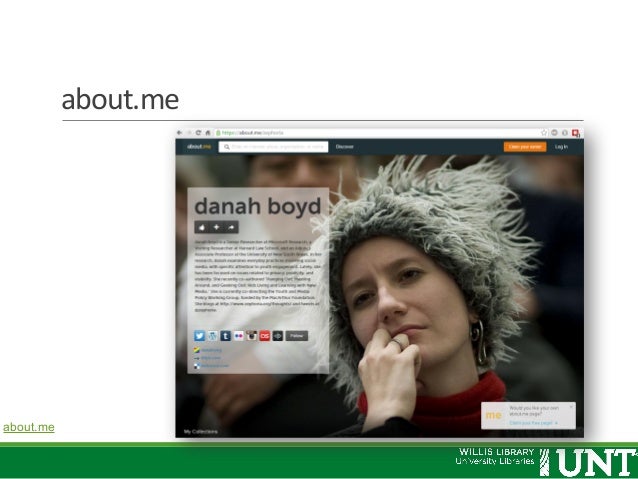
Task: Click the share arrow icon
Action: [231, 227]
